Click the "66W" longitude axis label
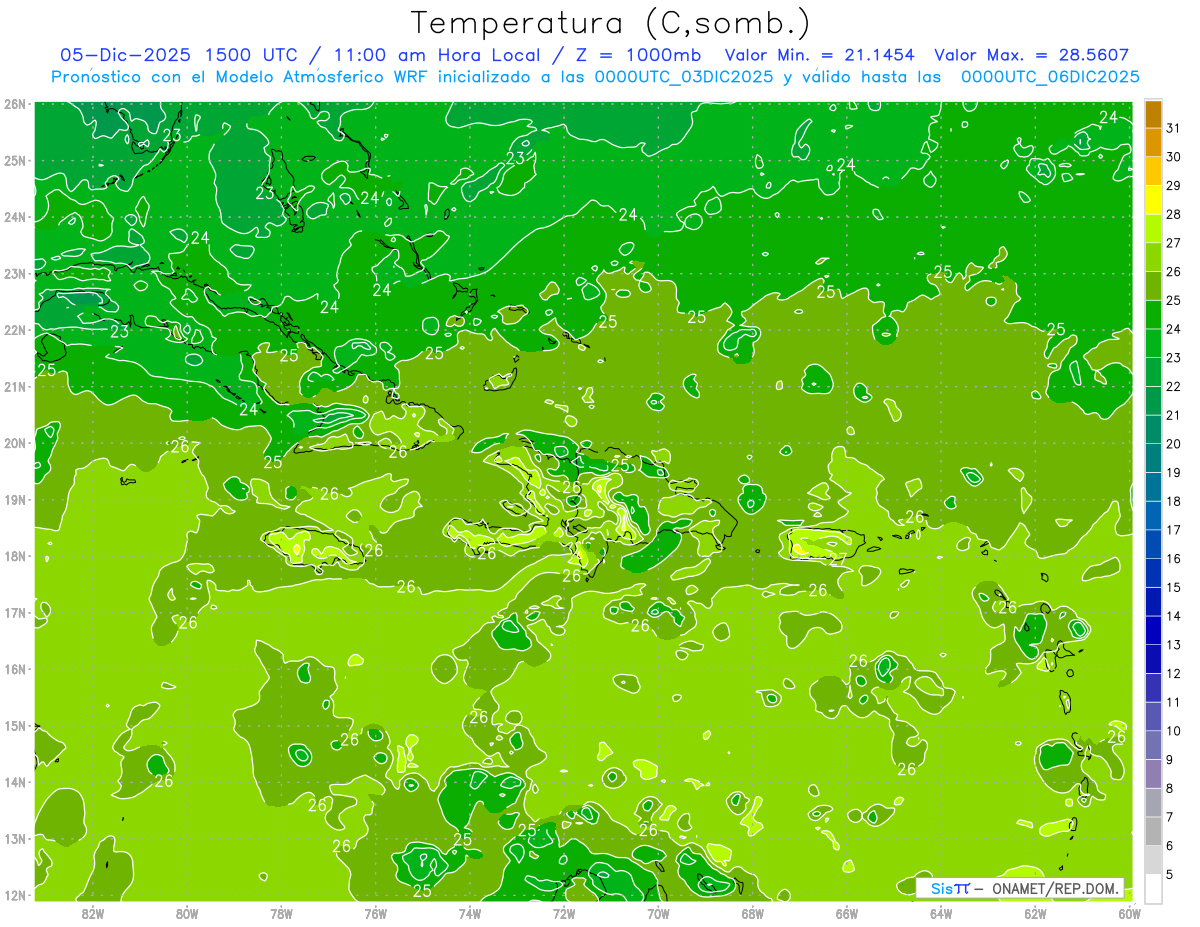Viewport: 1200px width, 927px height. coord(847,913)
